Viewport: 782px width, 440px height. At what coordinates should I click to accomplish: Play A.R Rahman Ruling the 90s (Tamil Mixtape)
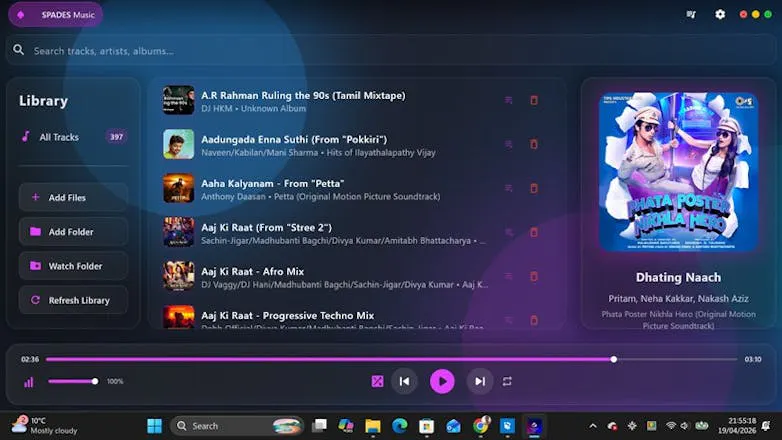click(303, 95)
